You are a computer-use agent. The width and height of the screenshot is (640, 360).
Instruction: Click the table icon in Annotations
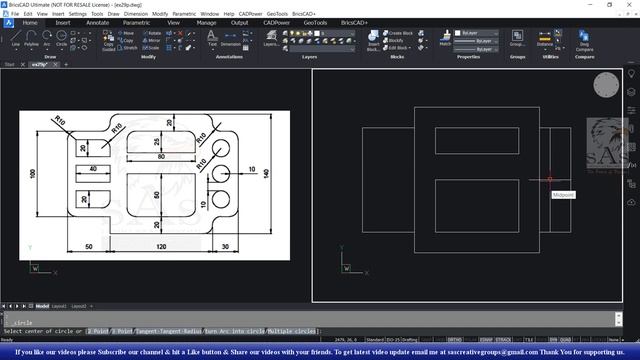pyautogui.click(x=246, y=48)
